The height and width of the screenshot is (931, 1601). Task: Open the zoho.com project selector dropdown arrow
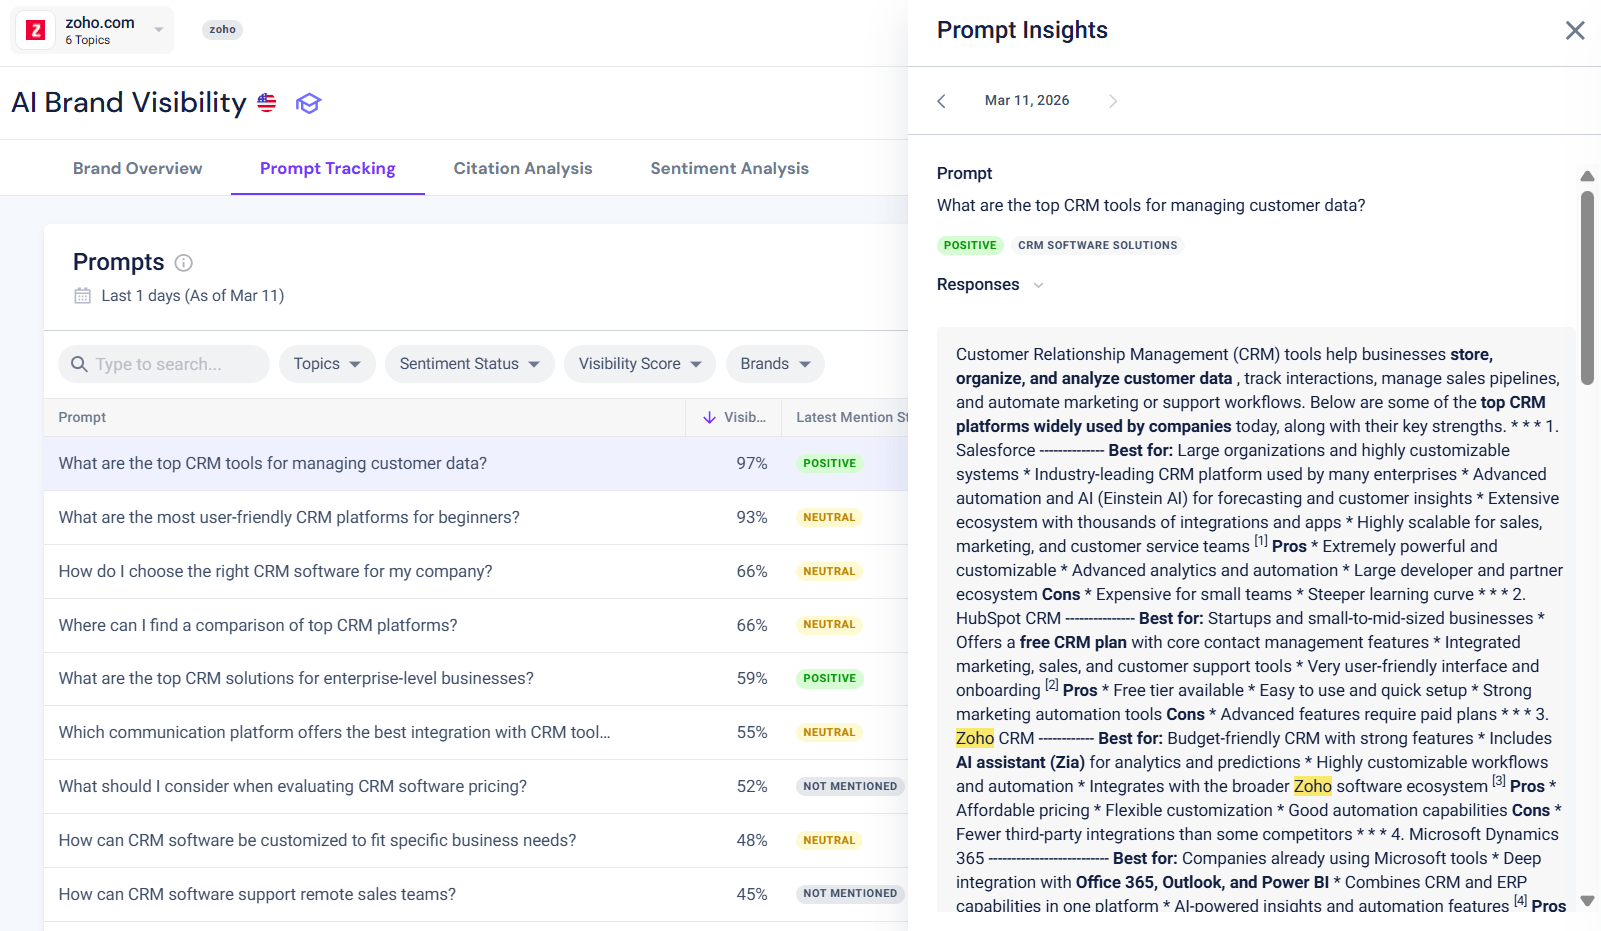click(158, 30)
